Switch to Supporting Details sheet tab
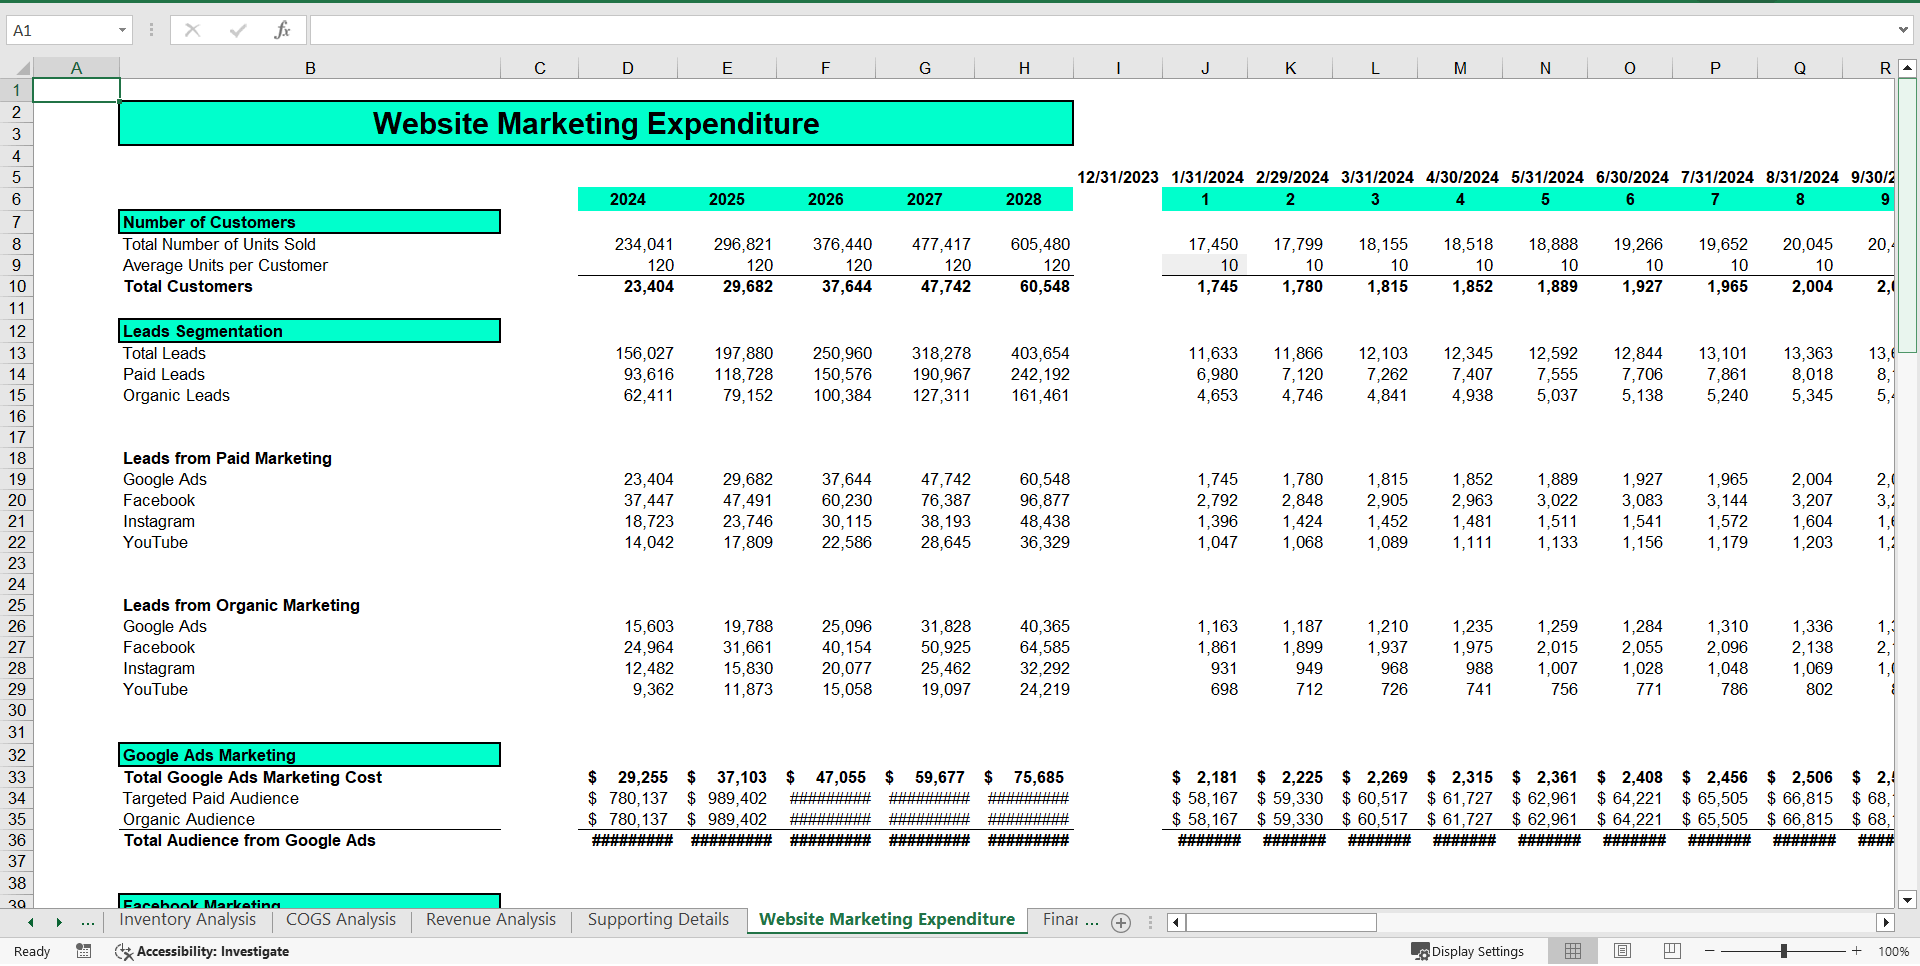The height and width of the screenshot is (966, 1920). pos(658,919)
